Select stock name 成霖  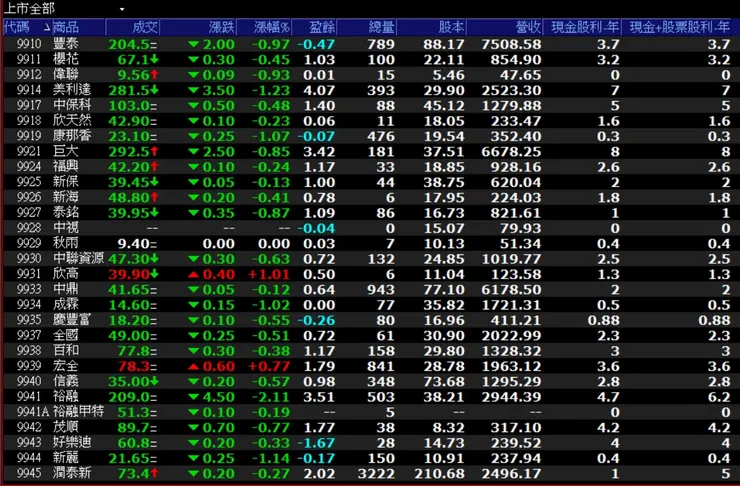[x=66, y=304]
